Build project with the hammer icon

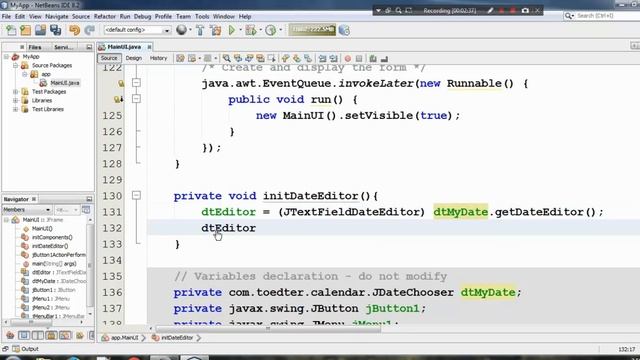[200, 30]
